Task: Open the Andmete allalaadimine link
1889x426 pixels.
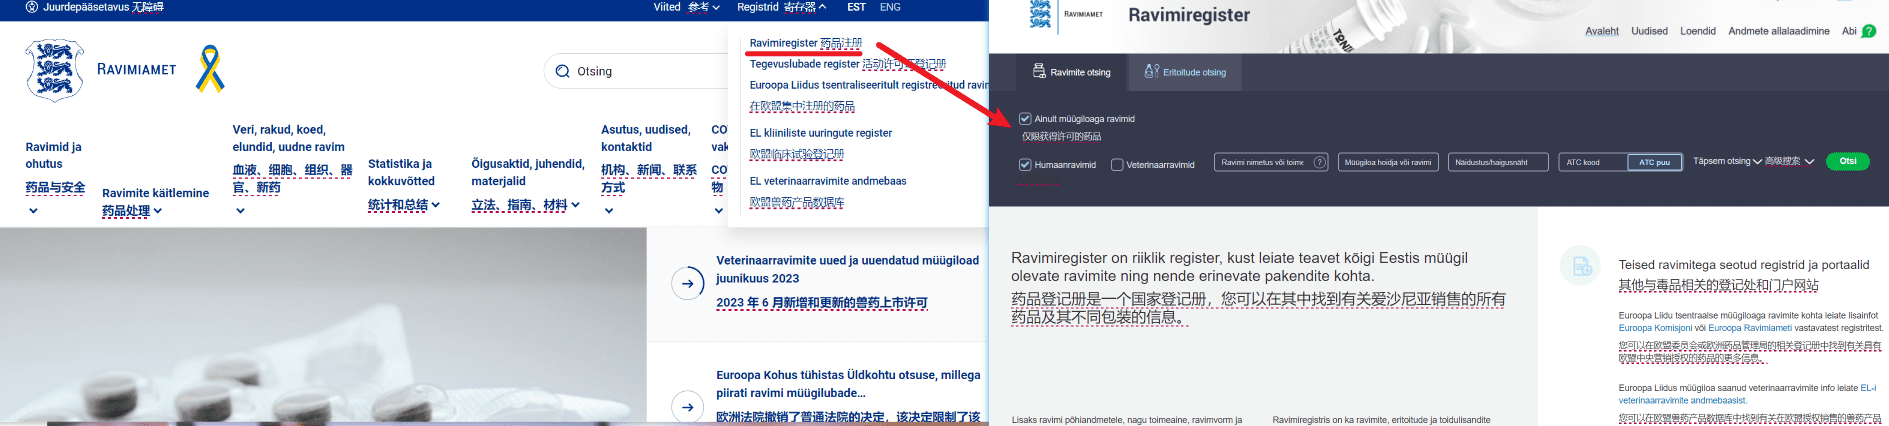Action: click(1779, 31)
